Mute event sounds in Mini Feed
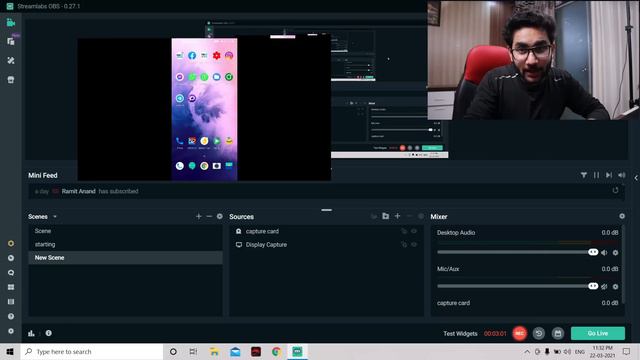This screenshot has height=360, width=640. pyautogui.click(x=621, y=175)
